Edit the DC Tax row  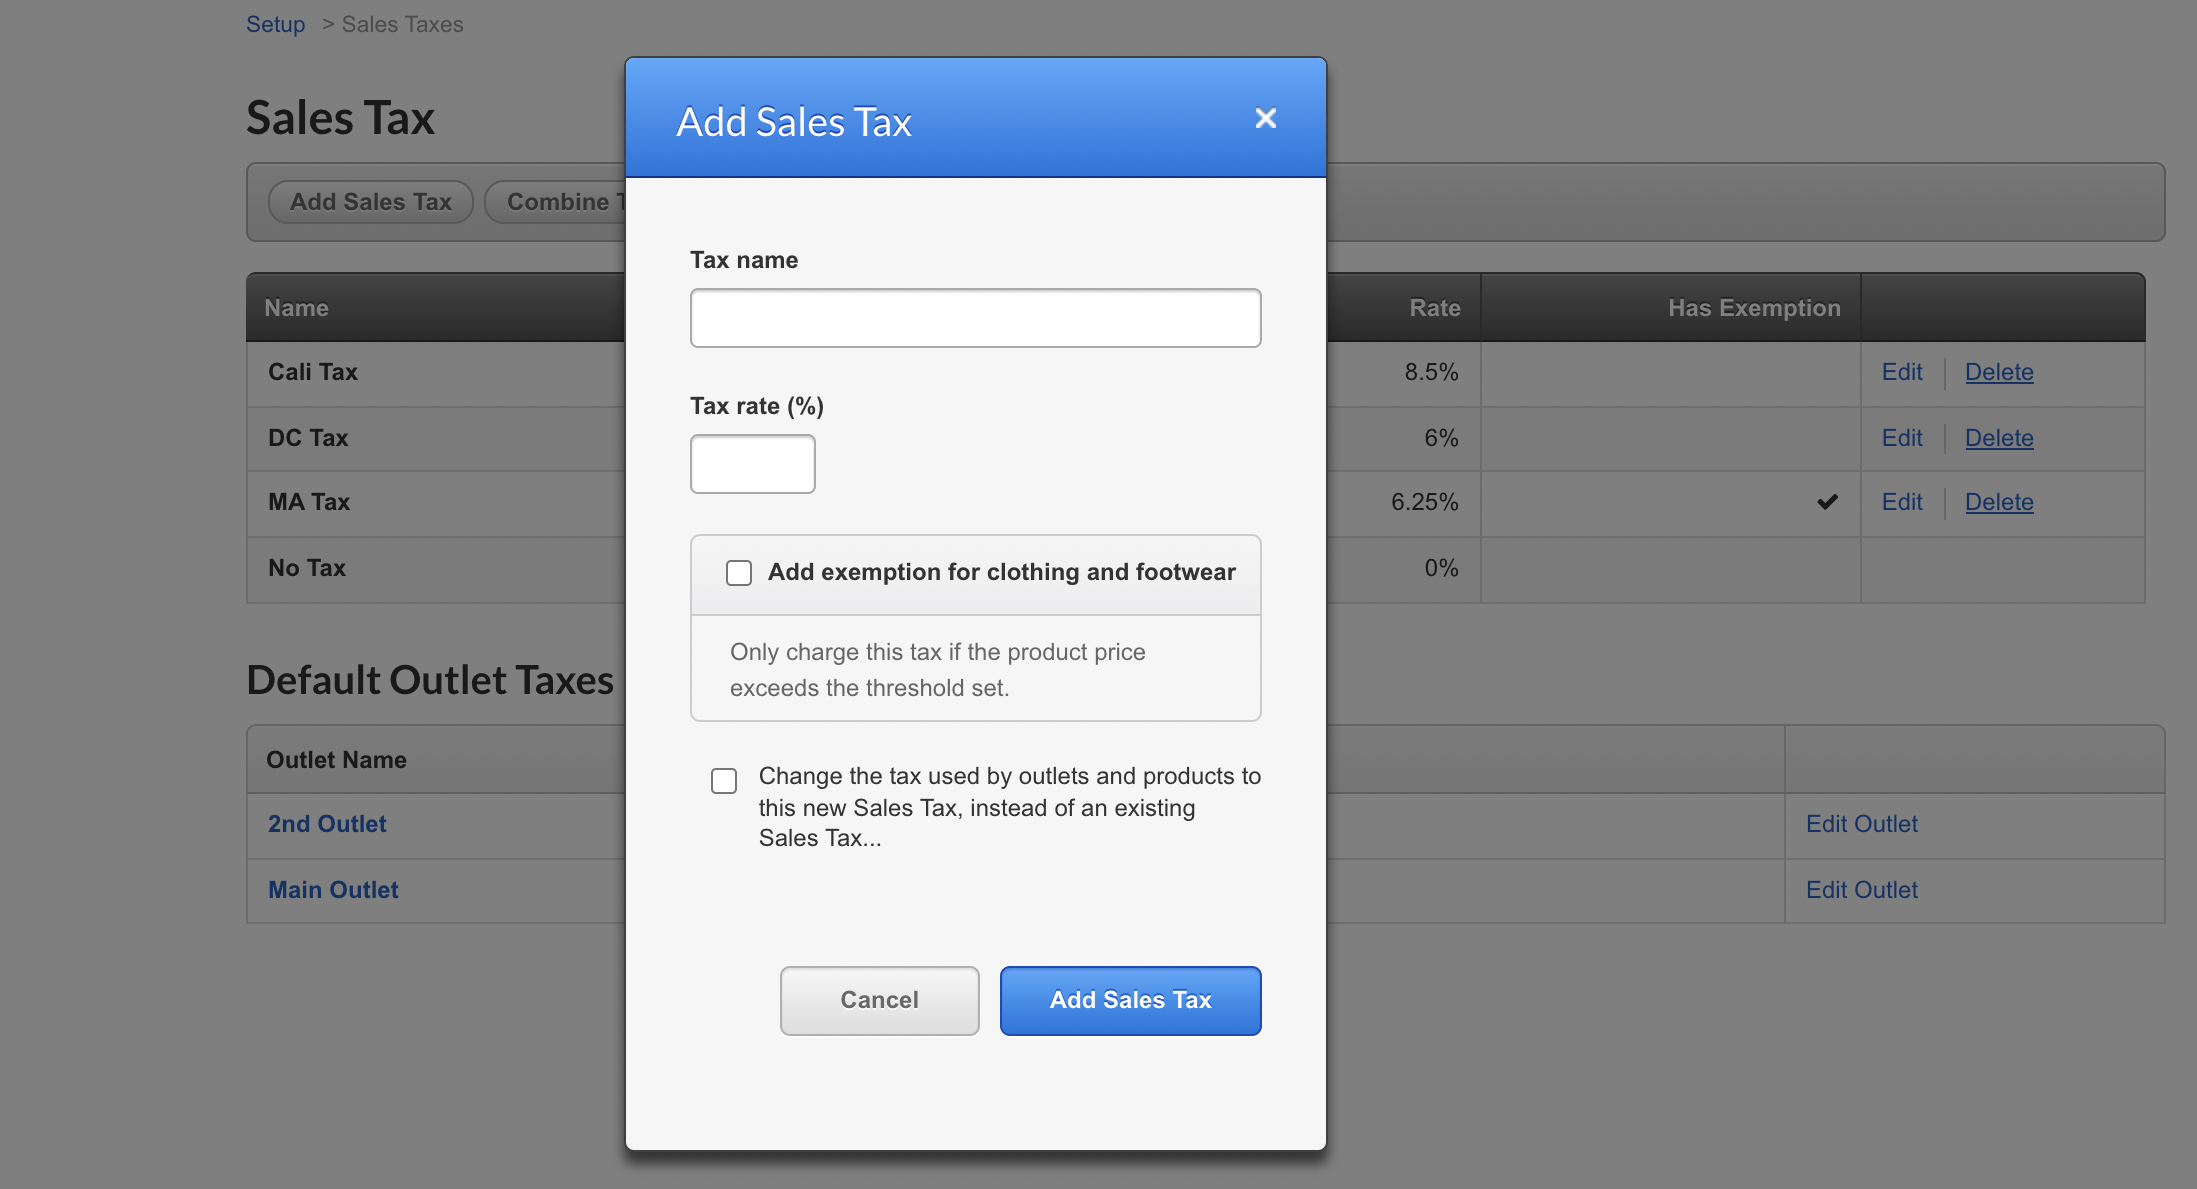pyautogui.click(x=1901, y=438)
